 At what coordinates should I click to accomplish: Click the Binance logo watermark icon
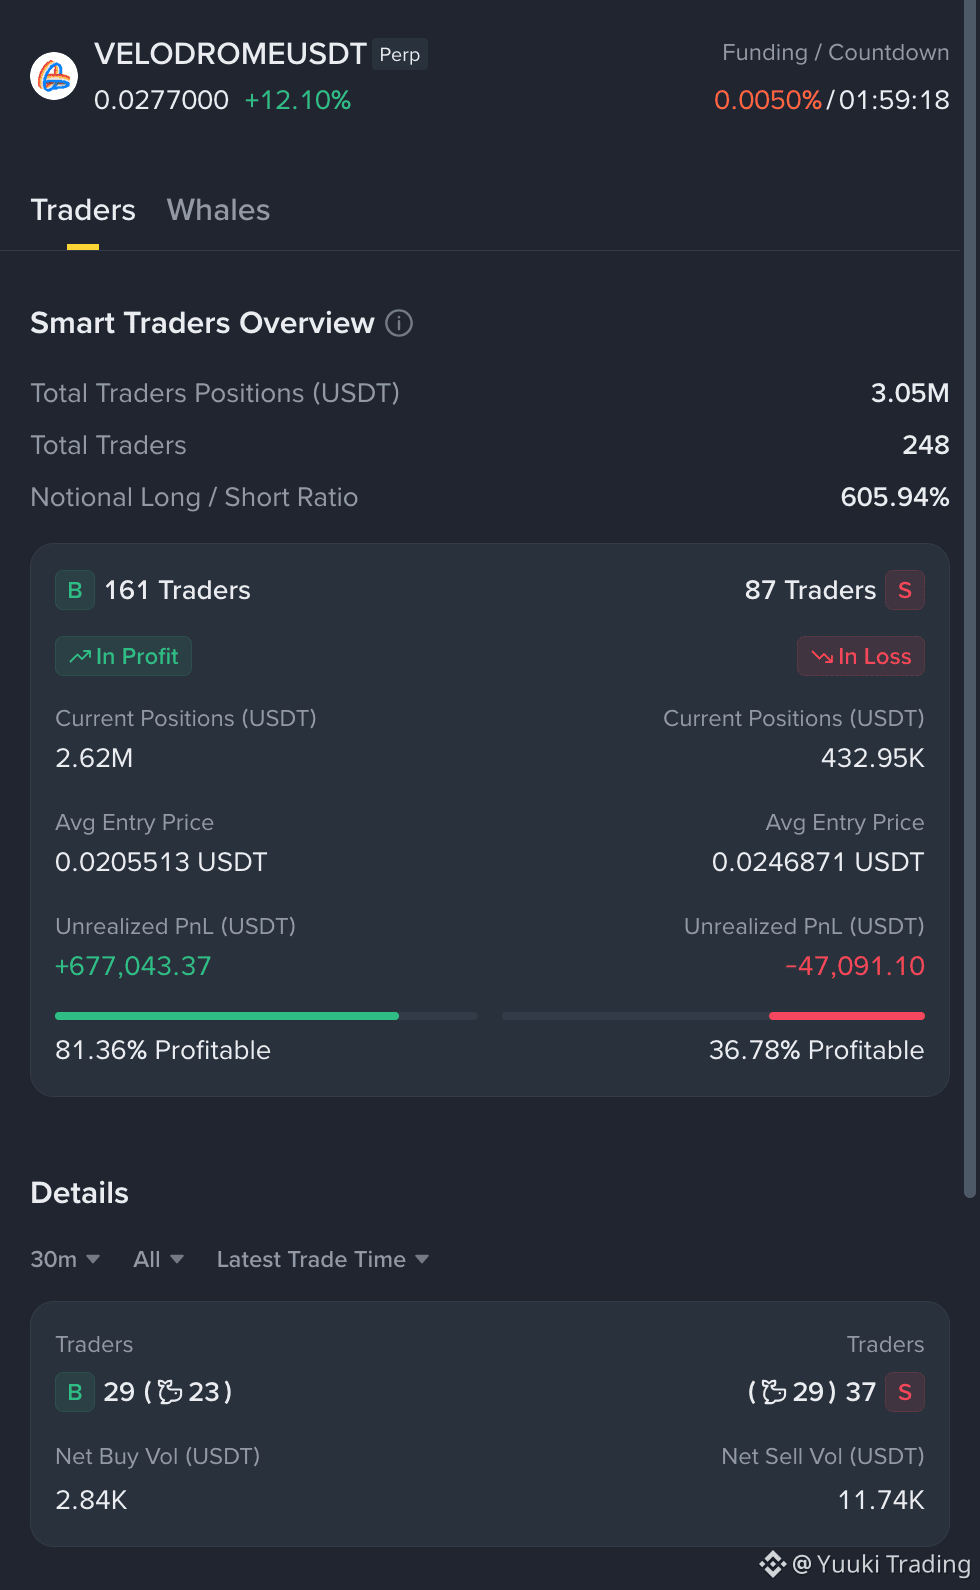[x=772, y=1564]
